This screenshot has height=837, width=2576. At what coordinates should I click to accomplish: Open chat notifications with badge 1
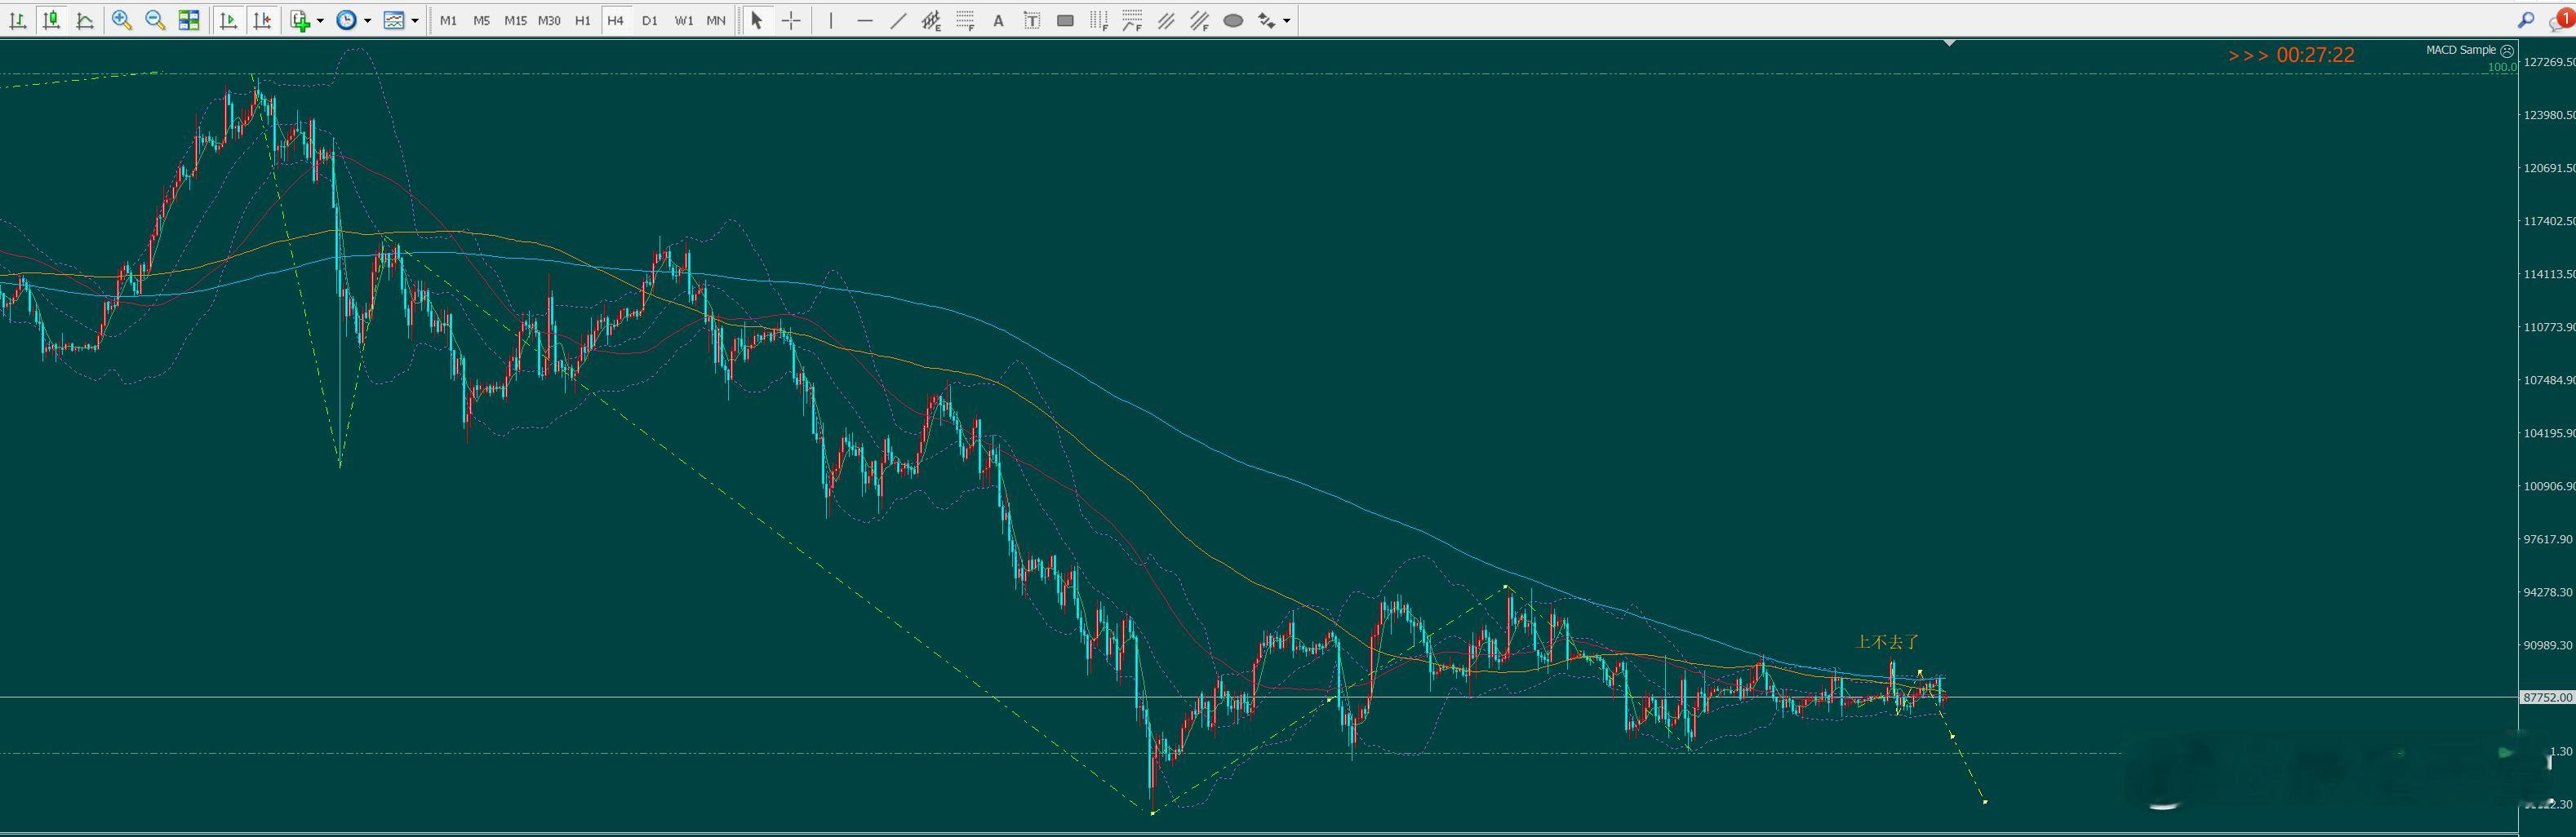[x=2564, y=20]
